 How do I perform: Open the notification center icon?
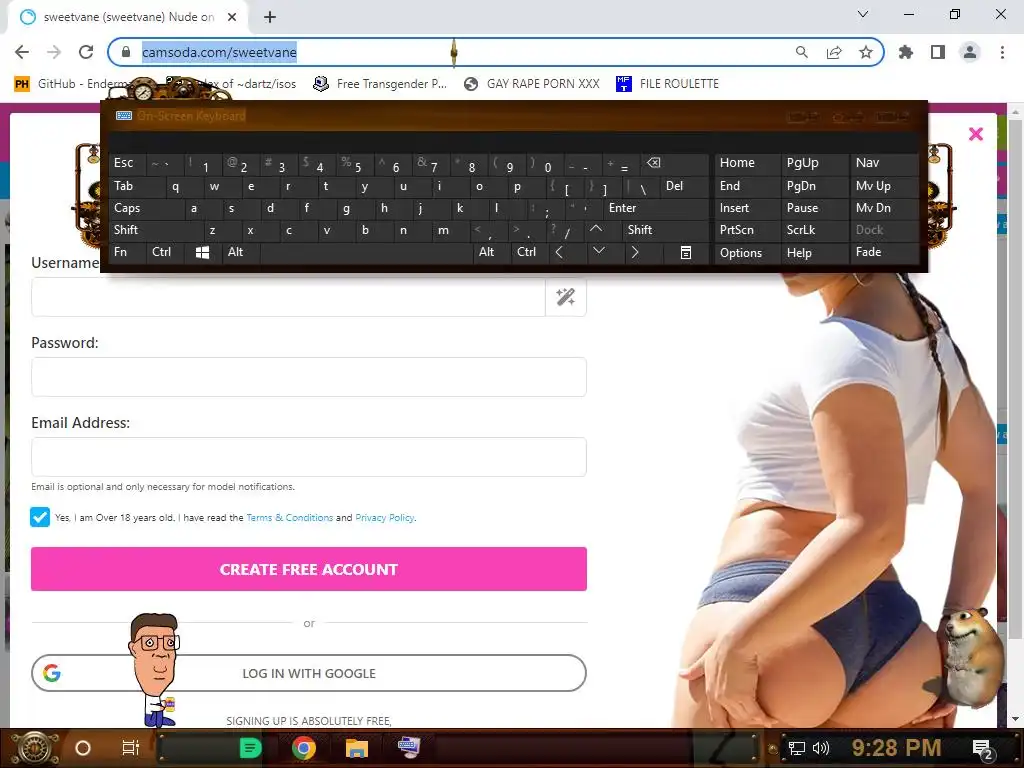pos(982,748)
